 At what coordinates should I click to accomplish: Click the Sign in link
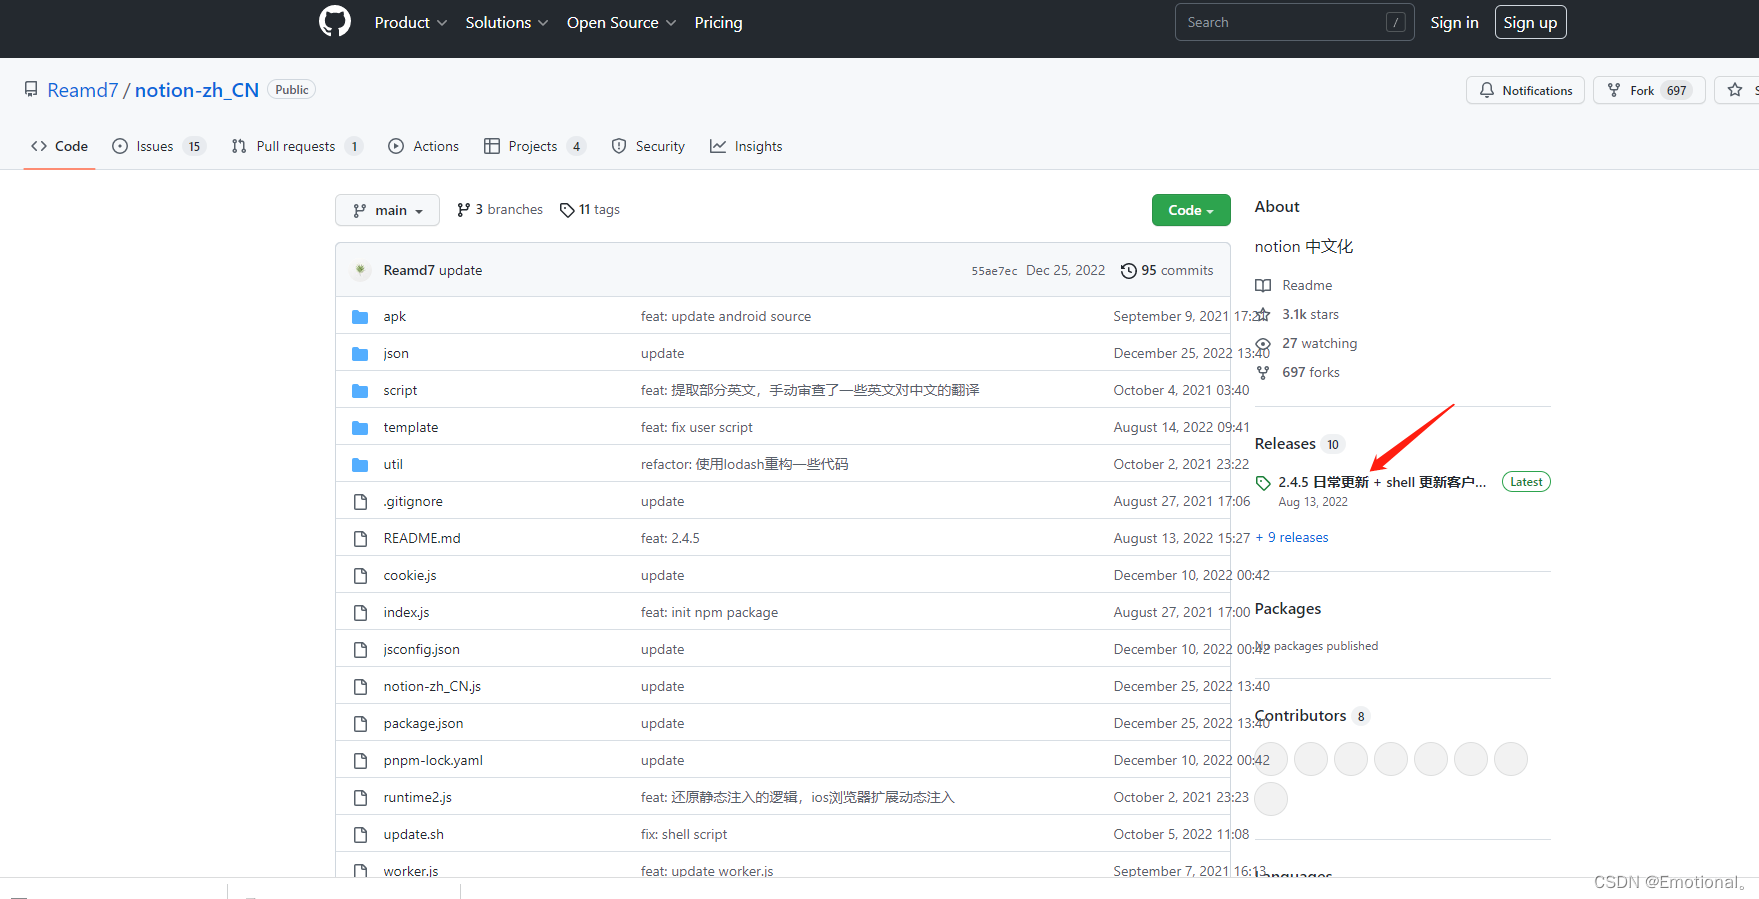pyautogui.click(x=1454, y=22)
